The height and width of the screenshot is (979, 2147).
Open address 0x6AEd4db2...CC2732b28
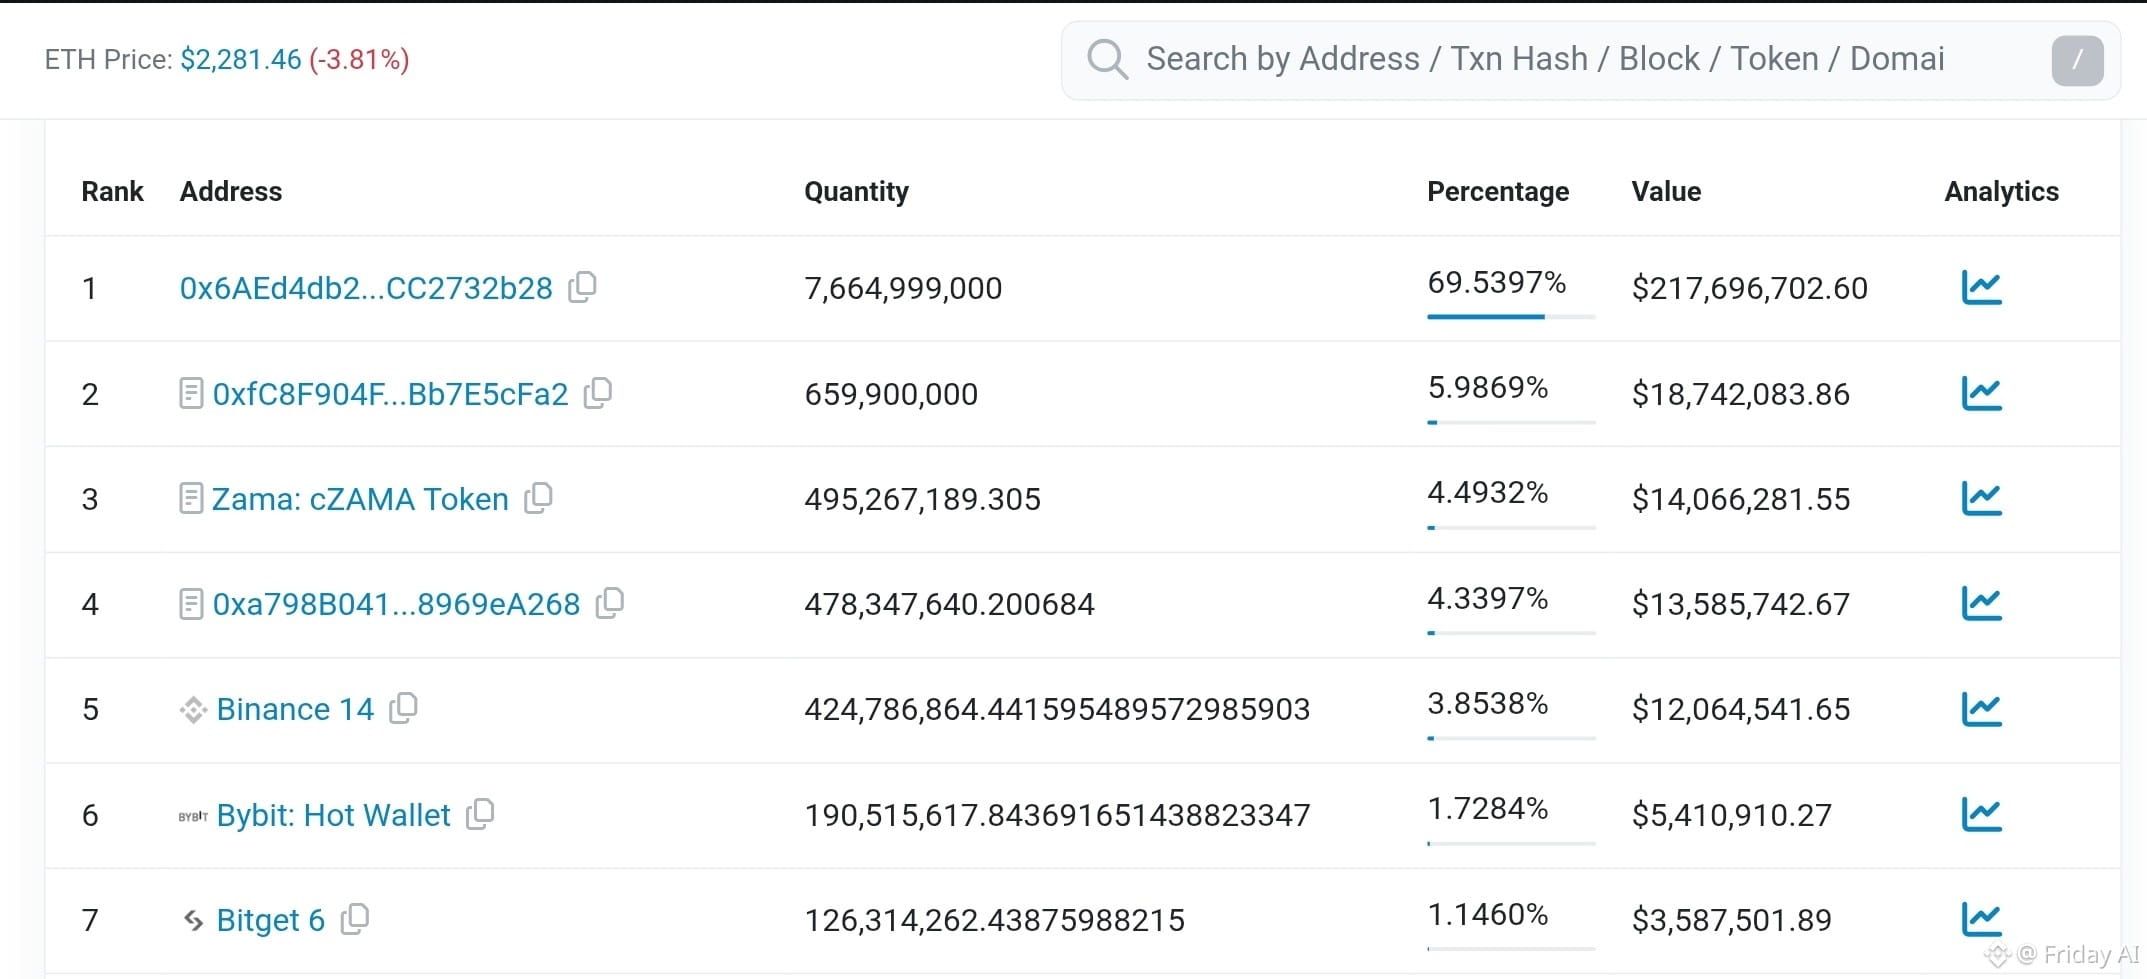(x=366, y=288)
